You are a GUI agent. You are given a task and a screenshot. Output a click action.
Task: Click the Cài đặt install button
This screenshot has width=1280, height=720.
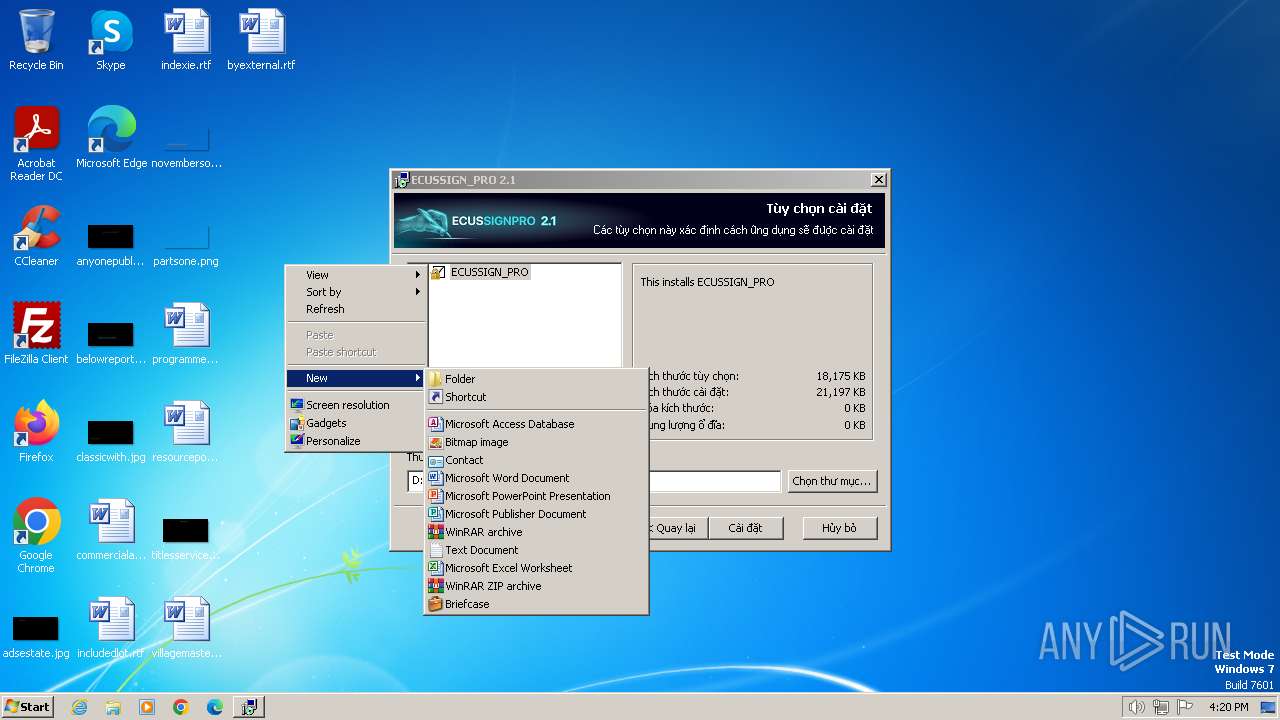(x=745, y=528)
